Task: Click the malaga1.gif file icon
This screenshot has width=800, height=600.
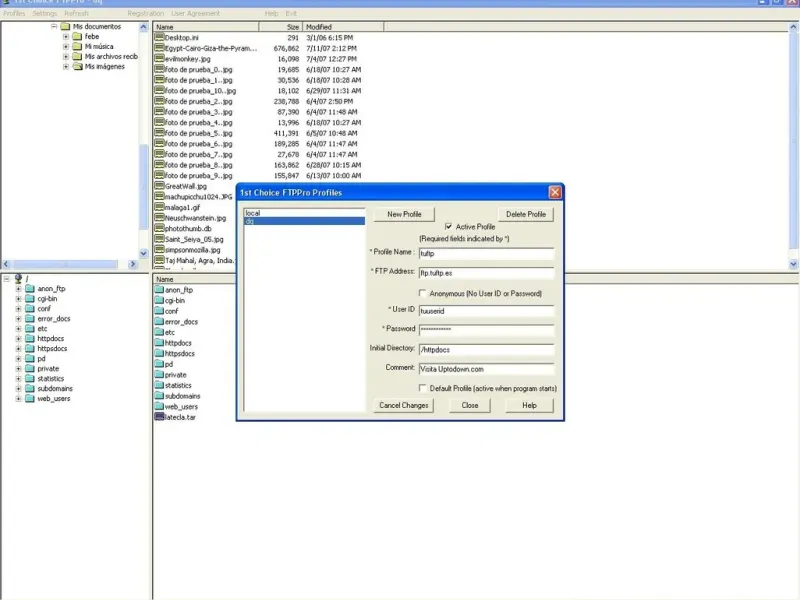Action: (x=159, y=207)
